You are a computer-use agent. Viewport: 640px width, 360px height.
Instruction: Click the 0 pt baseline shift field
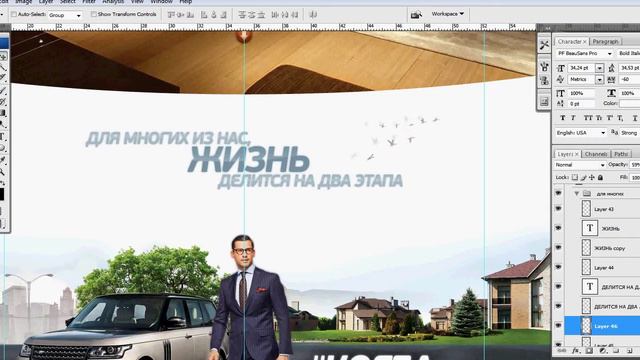click(581, 104)
